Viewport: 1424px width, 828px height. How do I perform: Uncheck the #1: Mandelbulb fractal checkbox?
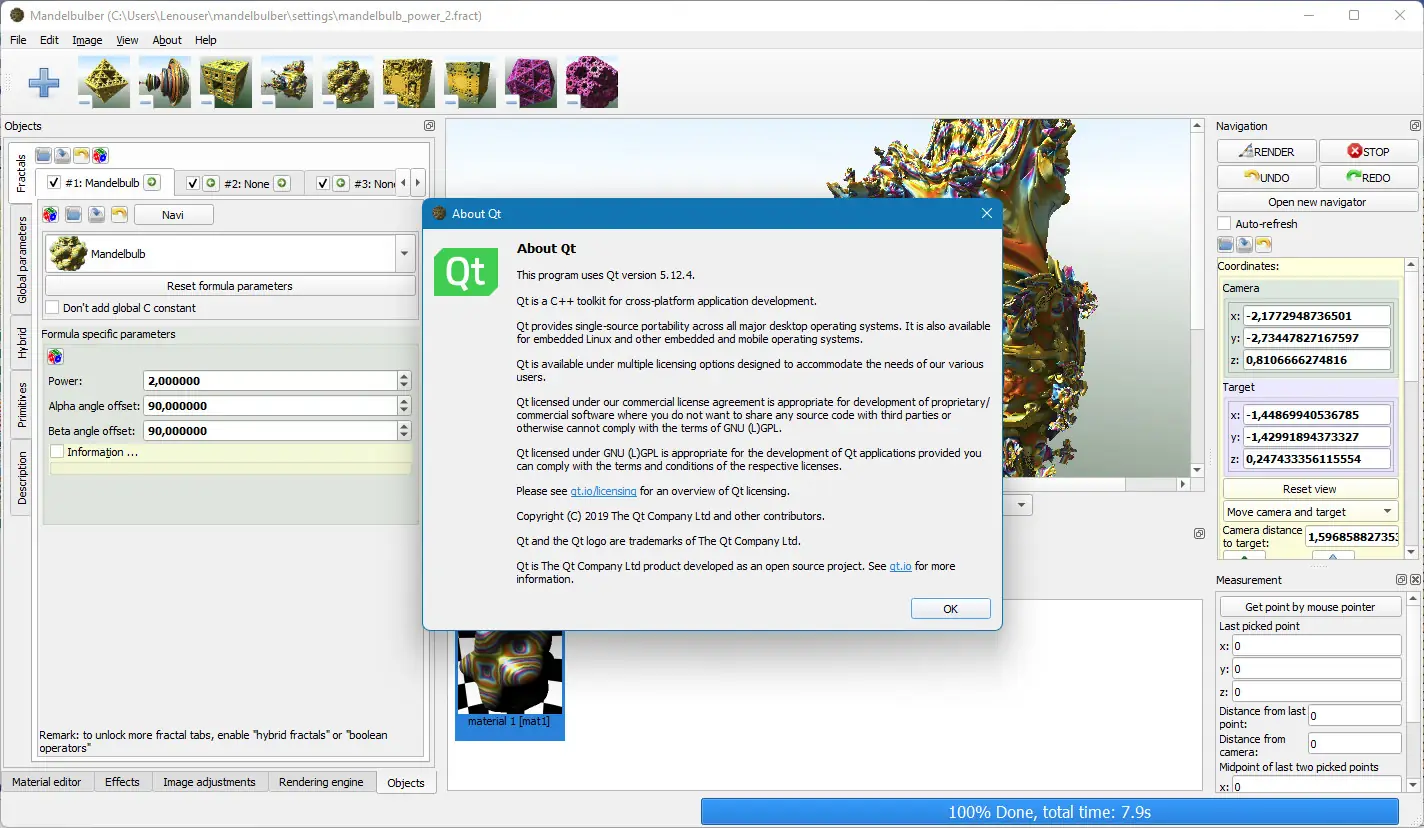54,183
